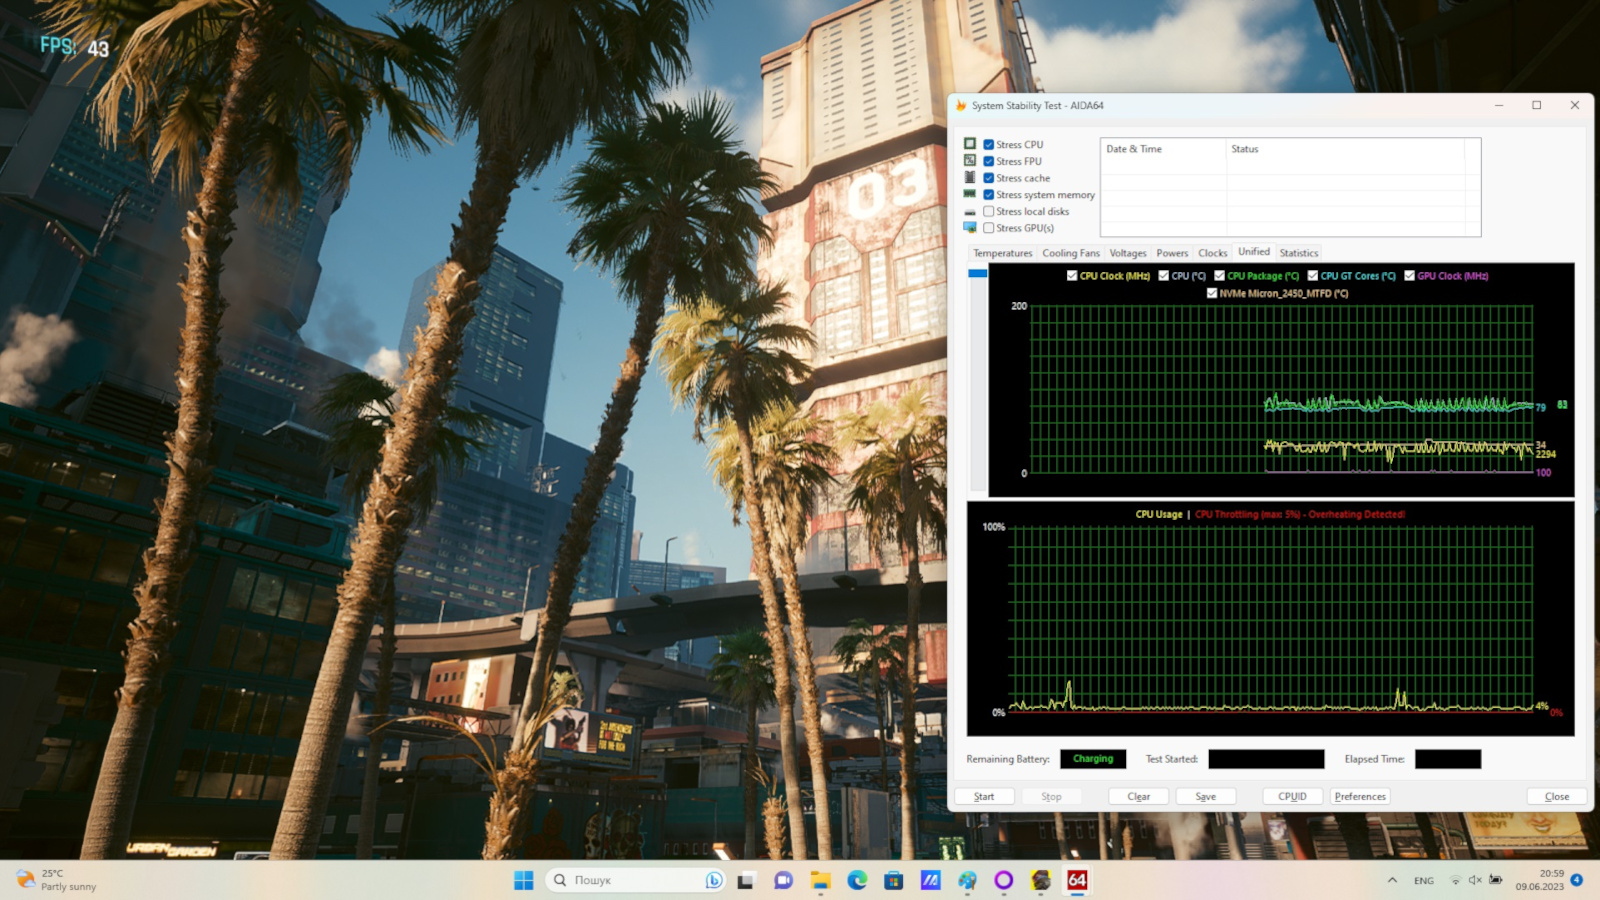Toggle CPU Package (°C) graph checkbox
The image size is (1600, 900).
[x=1220, y=276]
